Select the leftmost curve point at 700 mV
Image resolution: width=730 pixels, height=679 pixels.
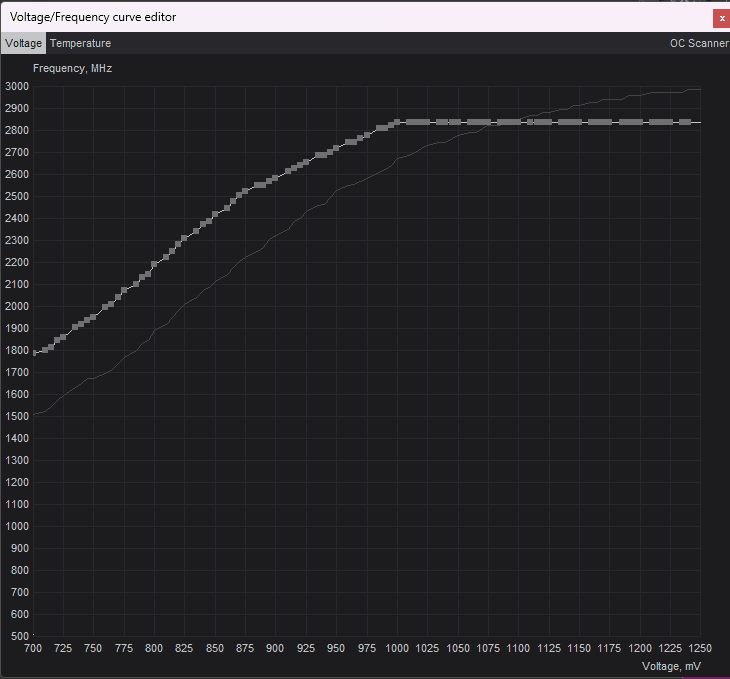pos(34,353)
